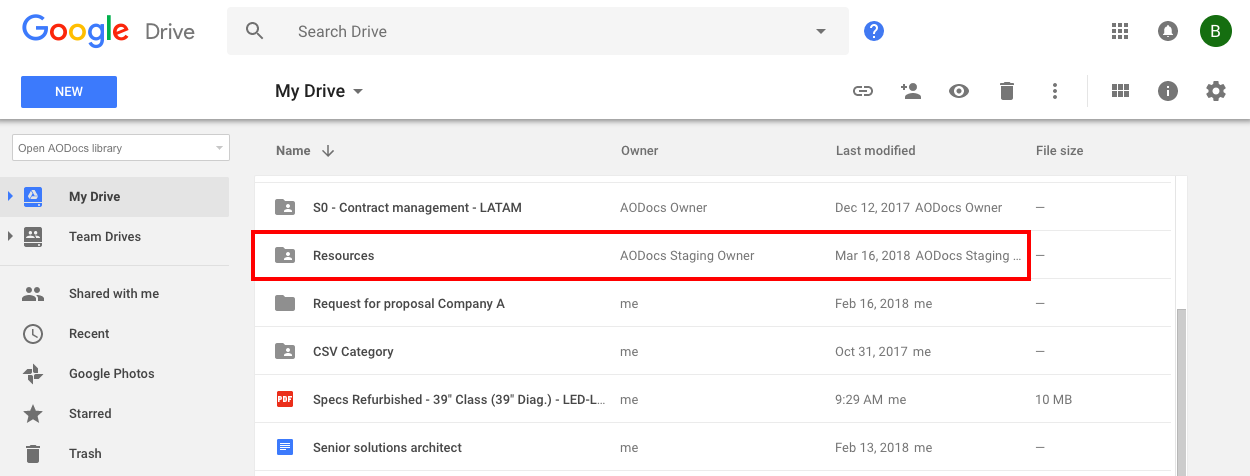Open the green B account avatar

(x=1215, y=31)
